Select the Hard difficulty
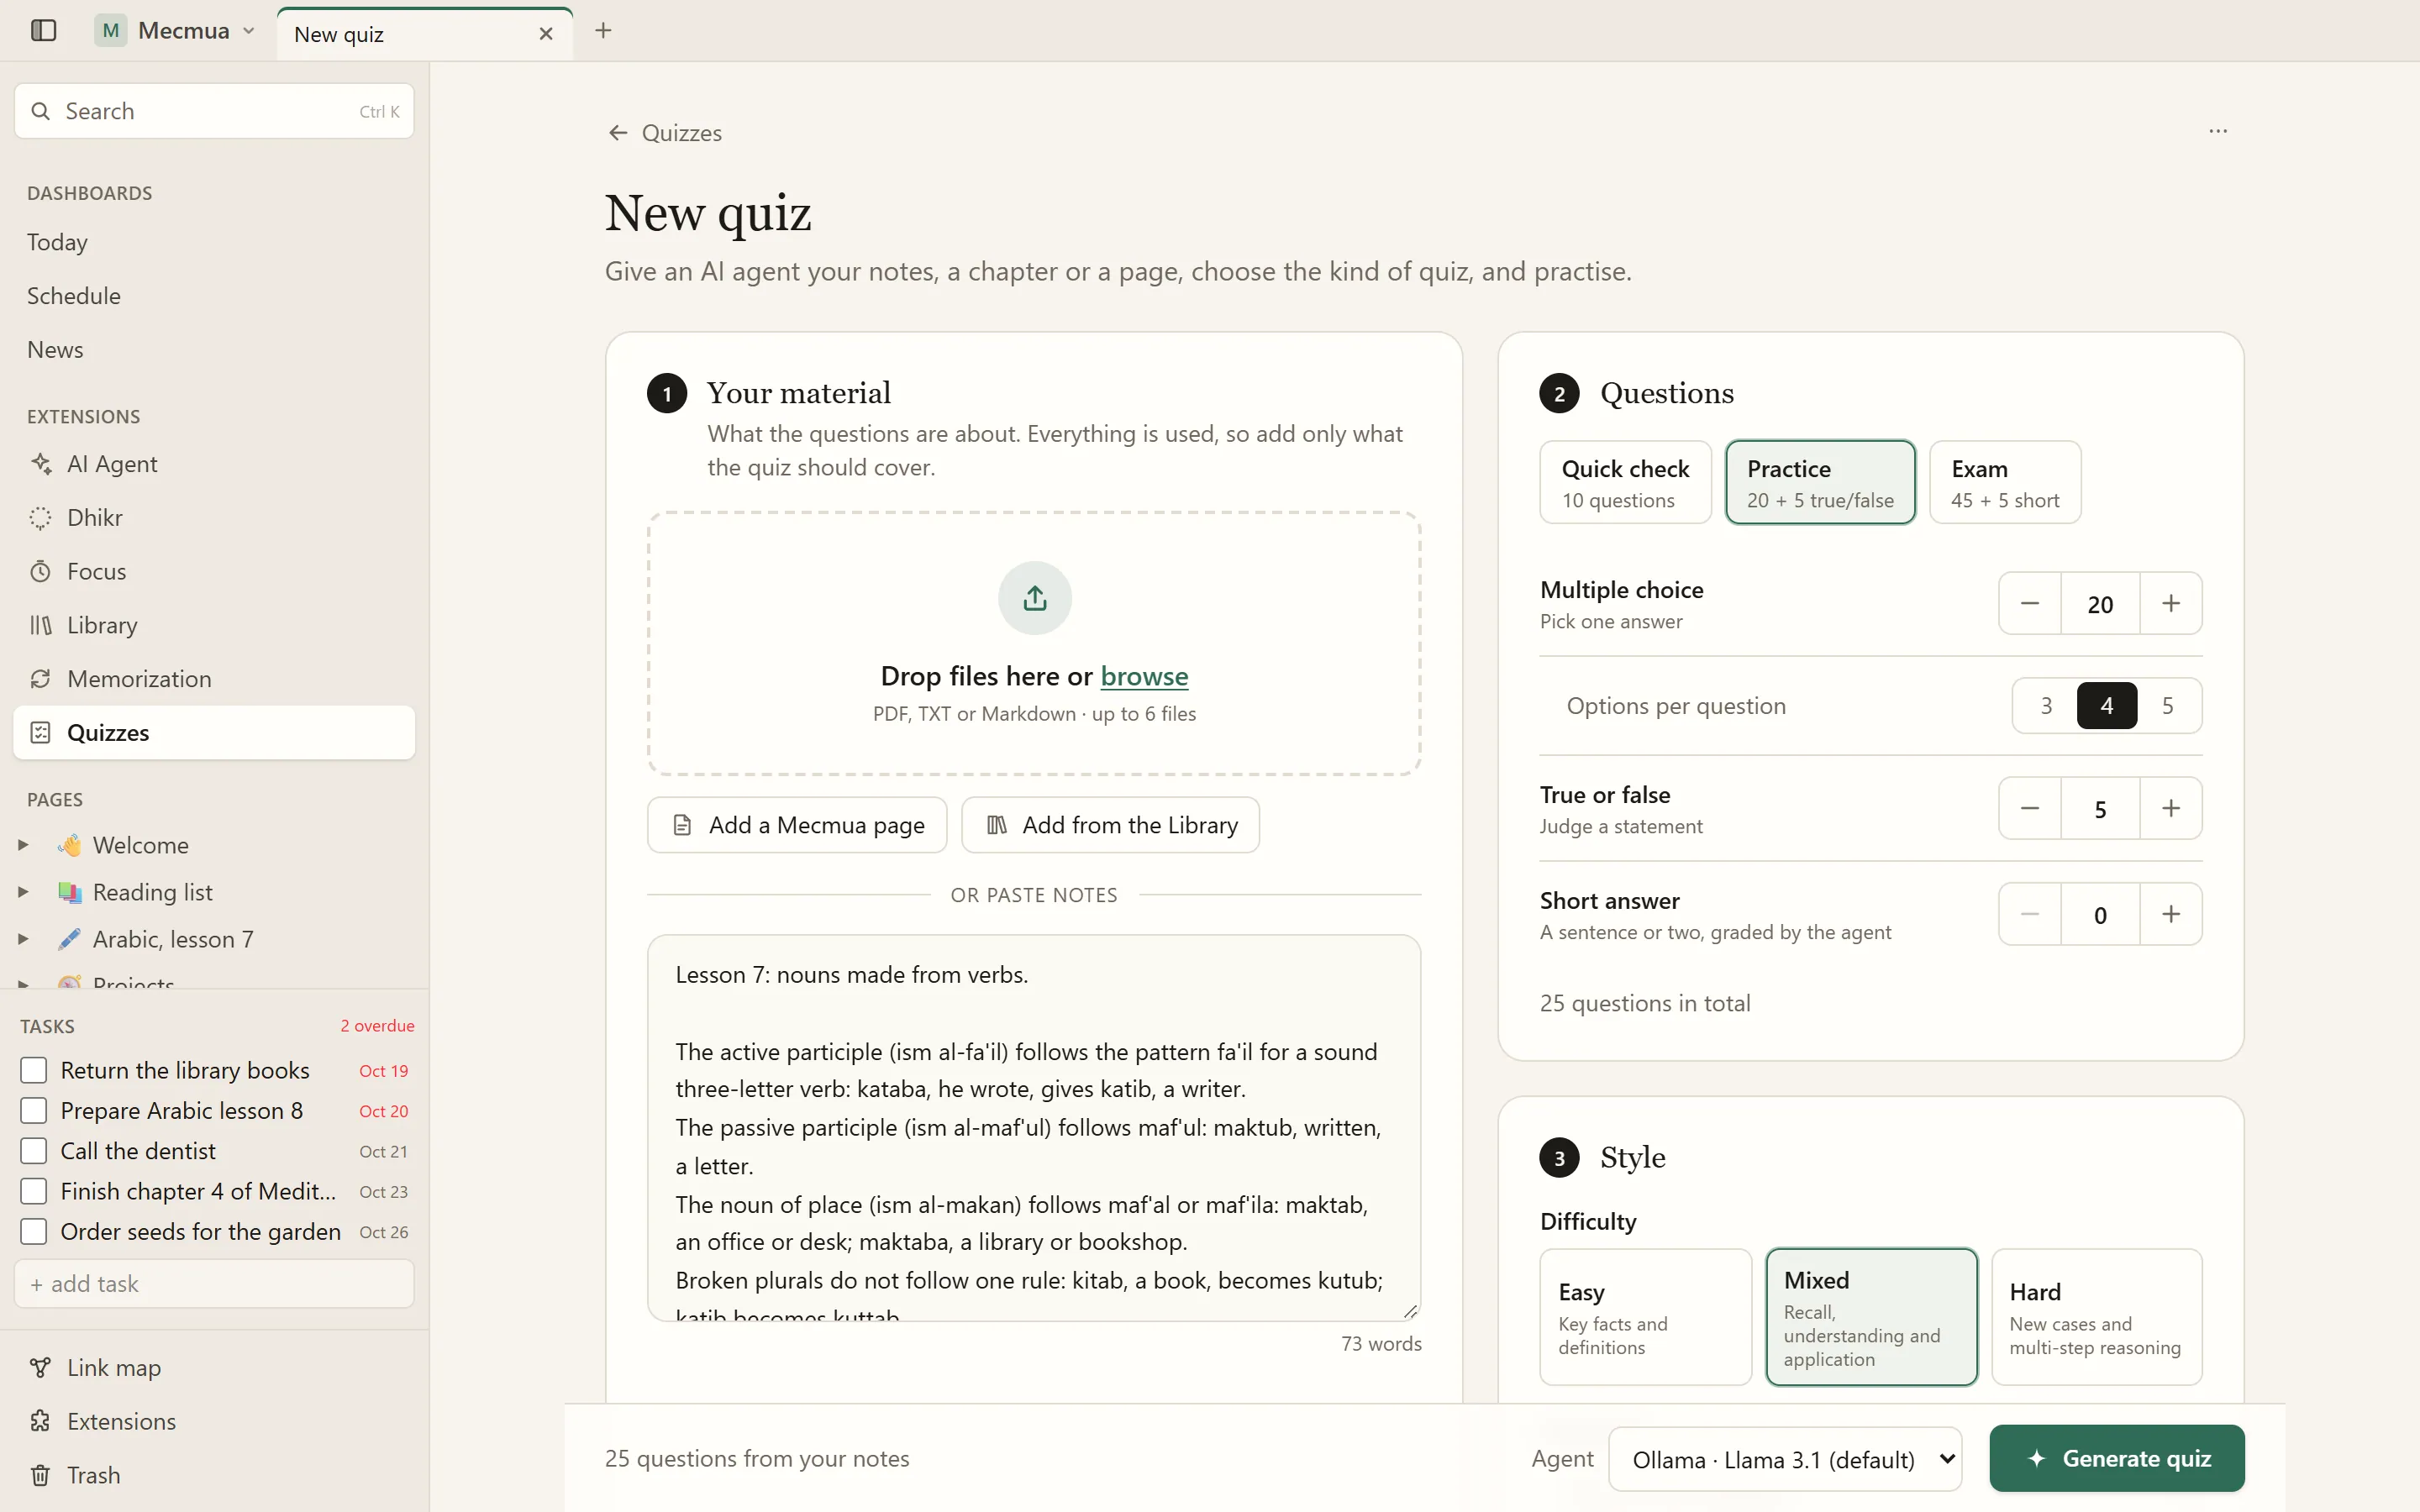Viewport: 2420px width, 1512px height. click(x=2096, y=1317)
